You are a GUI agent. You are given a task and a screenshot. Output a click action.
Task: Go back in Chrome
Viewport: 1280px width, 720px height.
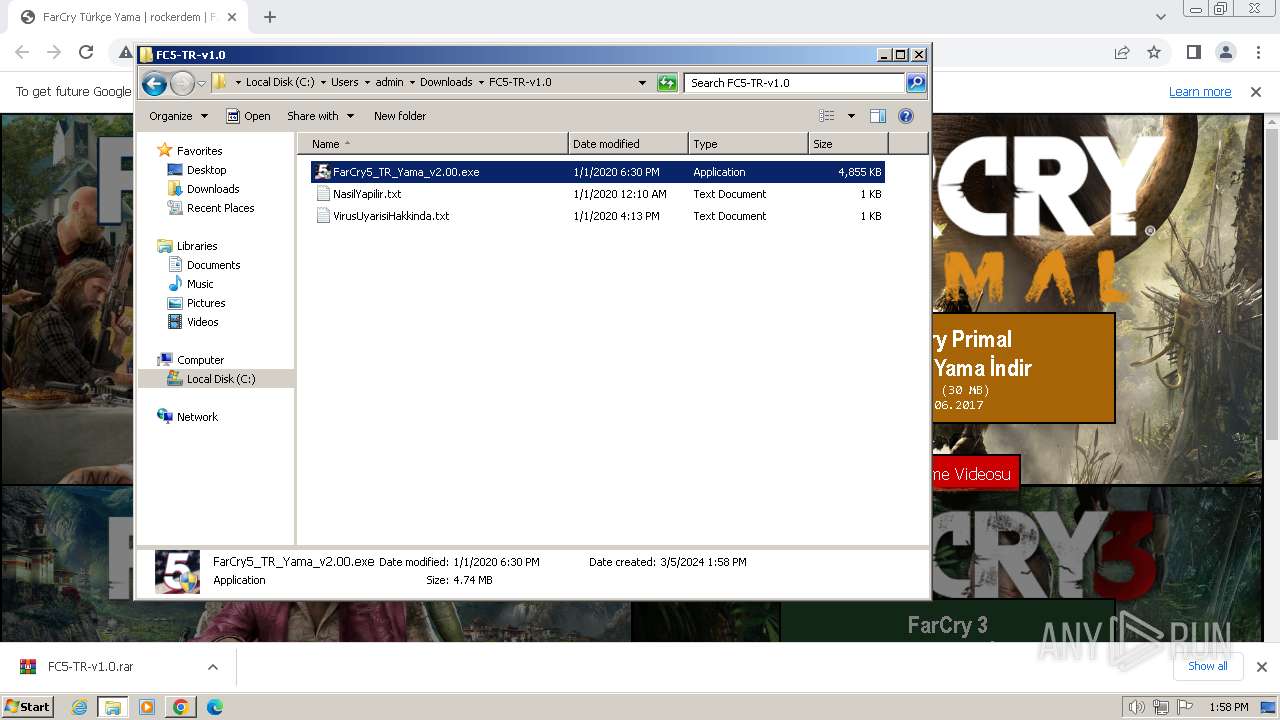pos(22,52)
